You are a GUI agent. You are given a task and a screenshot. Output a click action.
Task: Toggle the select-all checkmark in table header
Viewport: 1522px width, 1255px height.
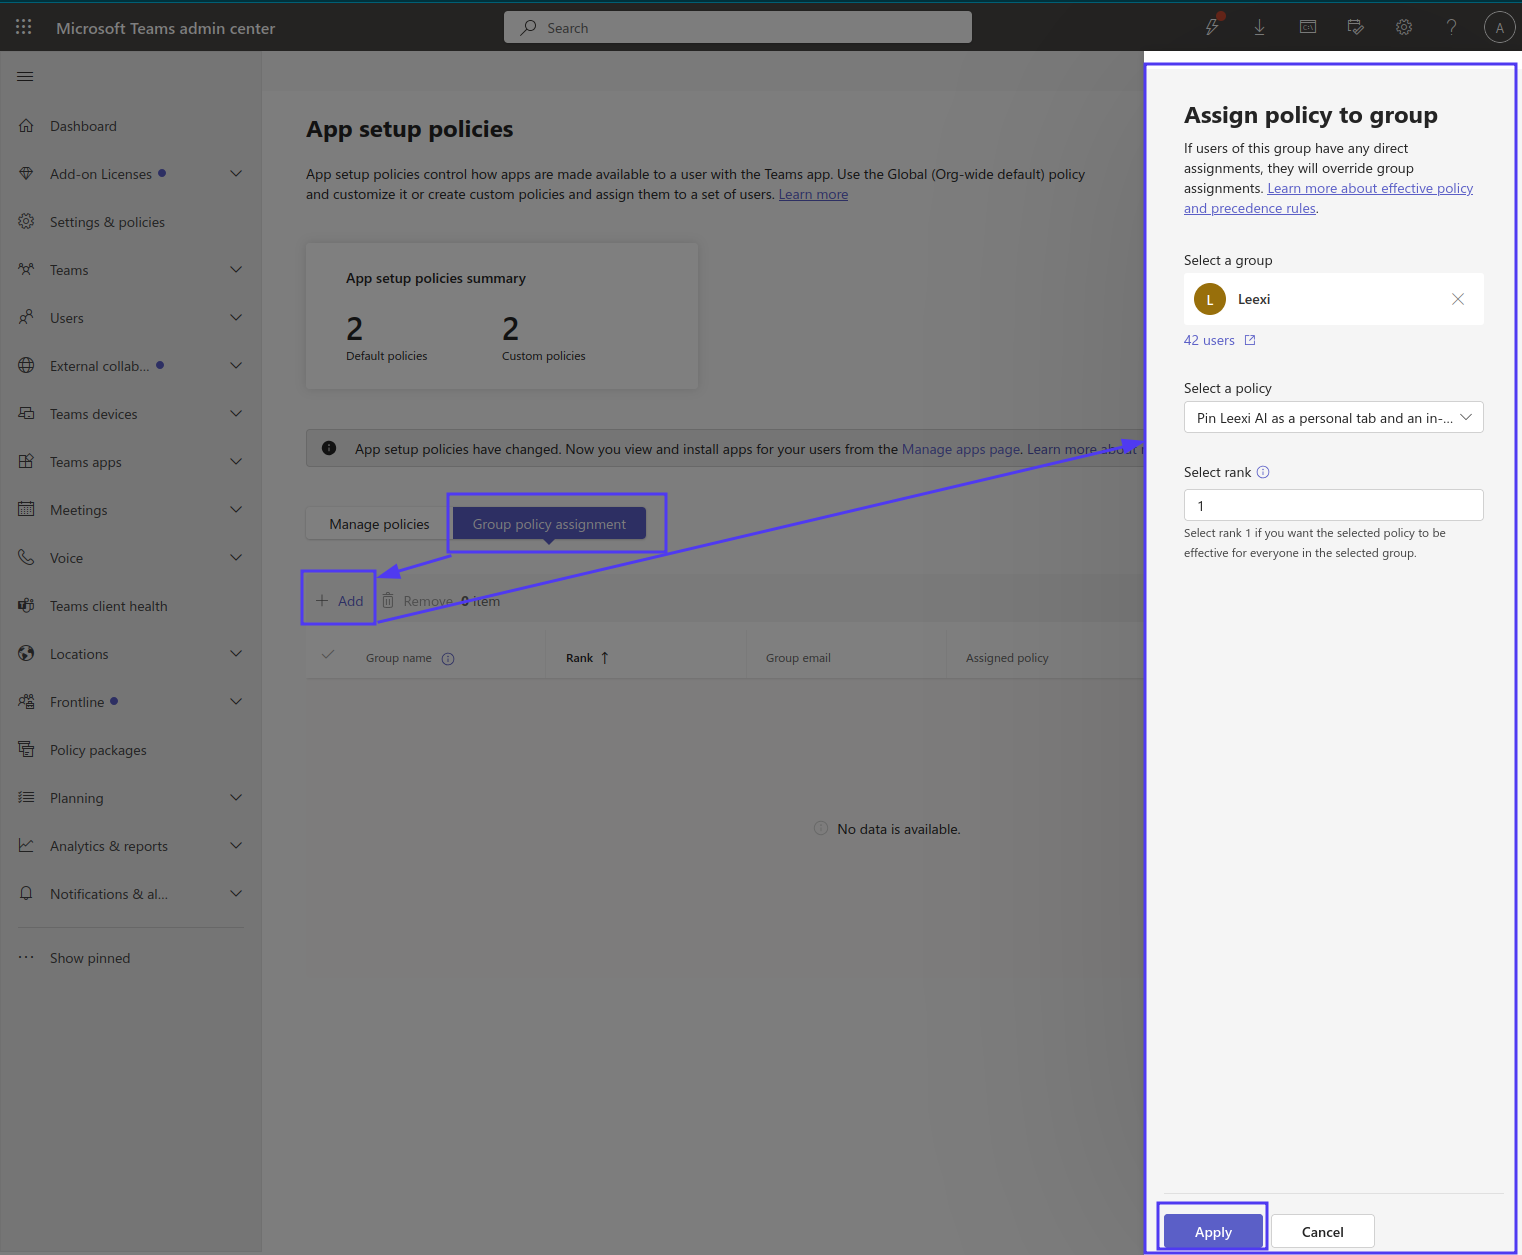pos(328,655)
